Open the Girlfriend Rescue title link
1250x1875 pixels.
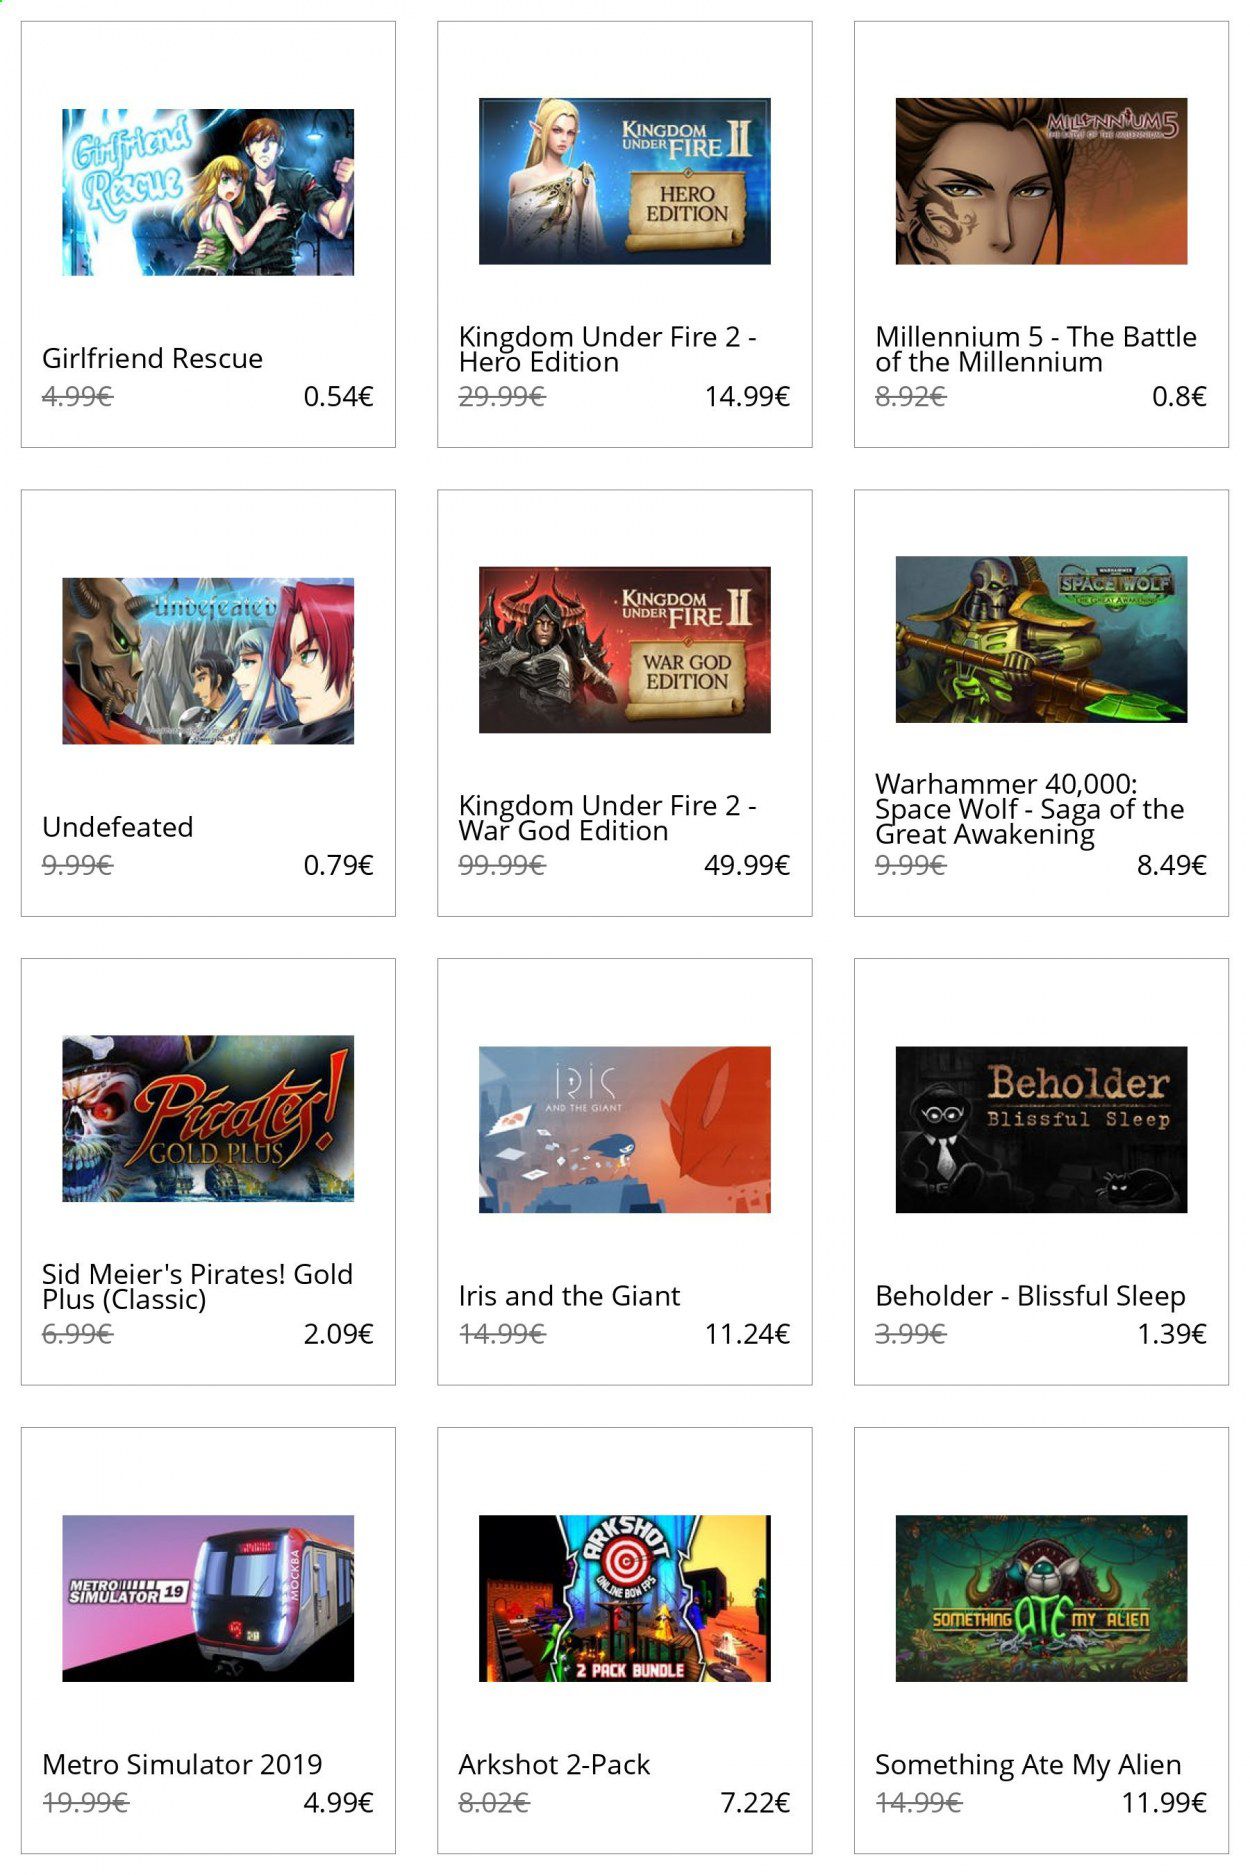coord(152,358)
